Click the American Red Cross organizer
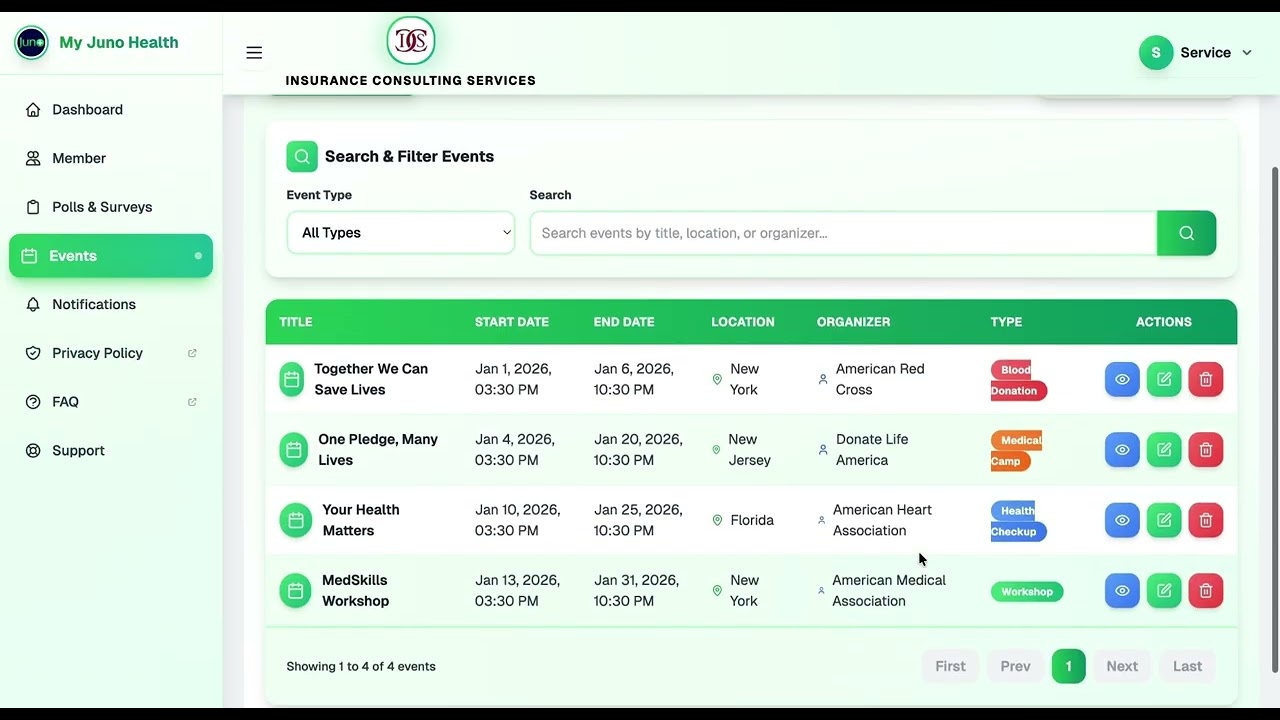1280x720 pixels. [880, 380]
